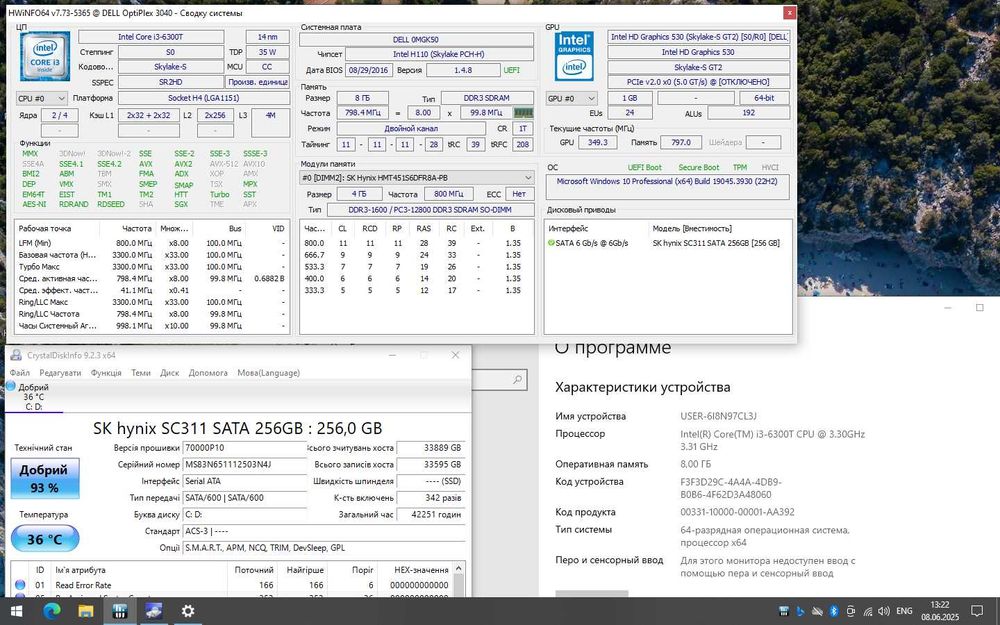The width and height of the screenshot is (1000, 625).
Task: Click the blue orb for attribute 01 Read Error Rate
Action: pos(20,585)
